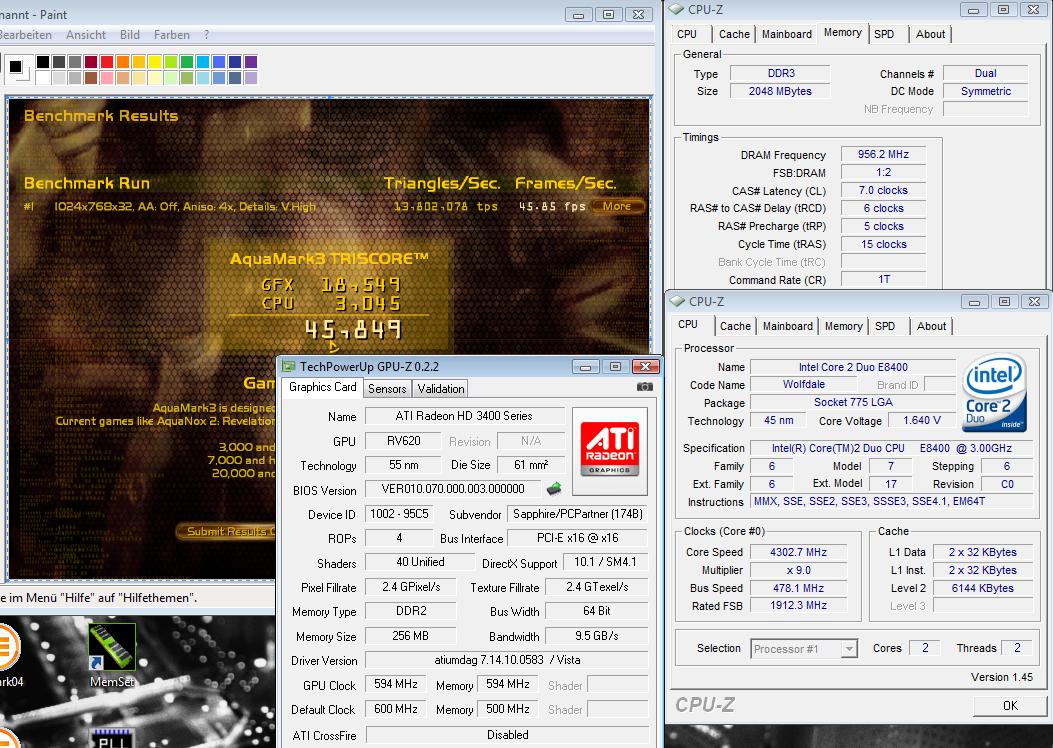Open Memory tab in the Processor CPU-Z window
Viewport: 1053px width, 748px height.
(843, 326)
